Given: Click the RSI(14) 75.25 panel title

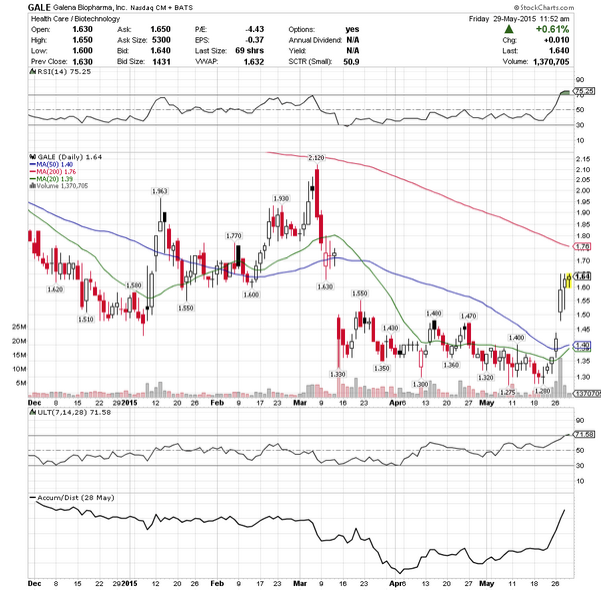Looking at the screenshot, I should [64, 72].
